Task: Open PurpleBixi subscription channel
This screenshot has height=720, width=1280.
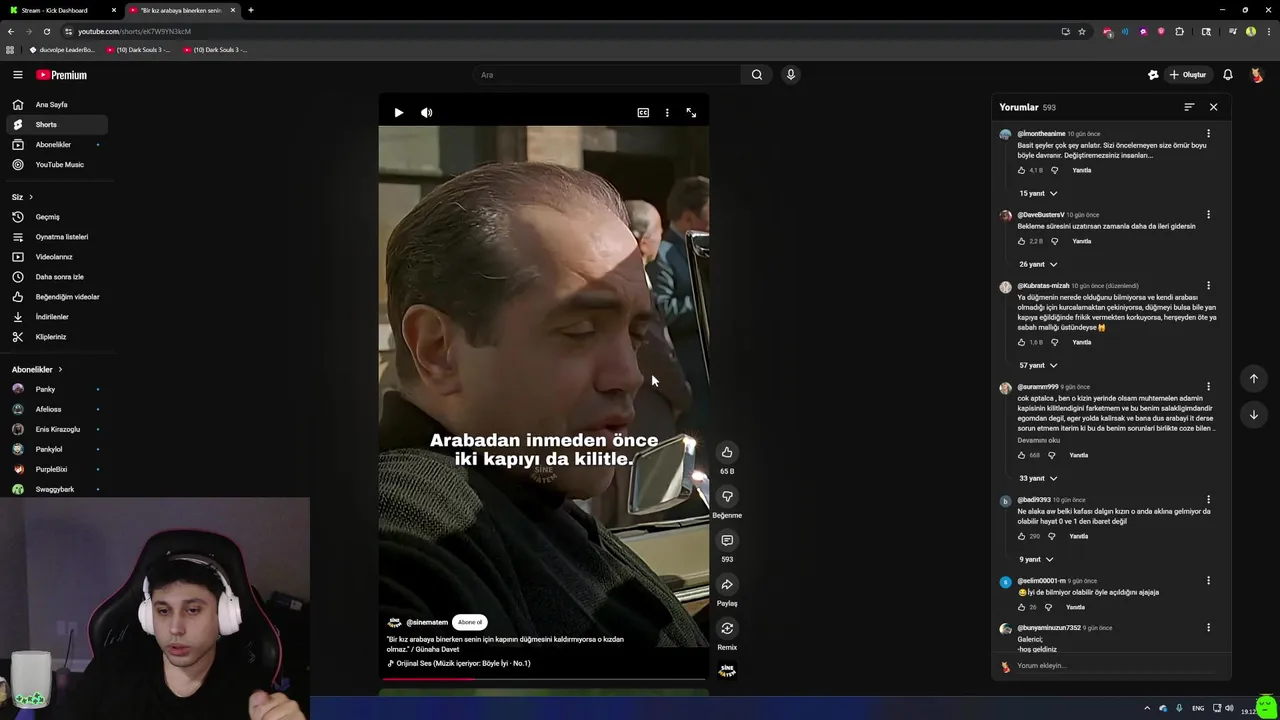Action: tap(57, 469)
